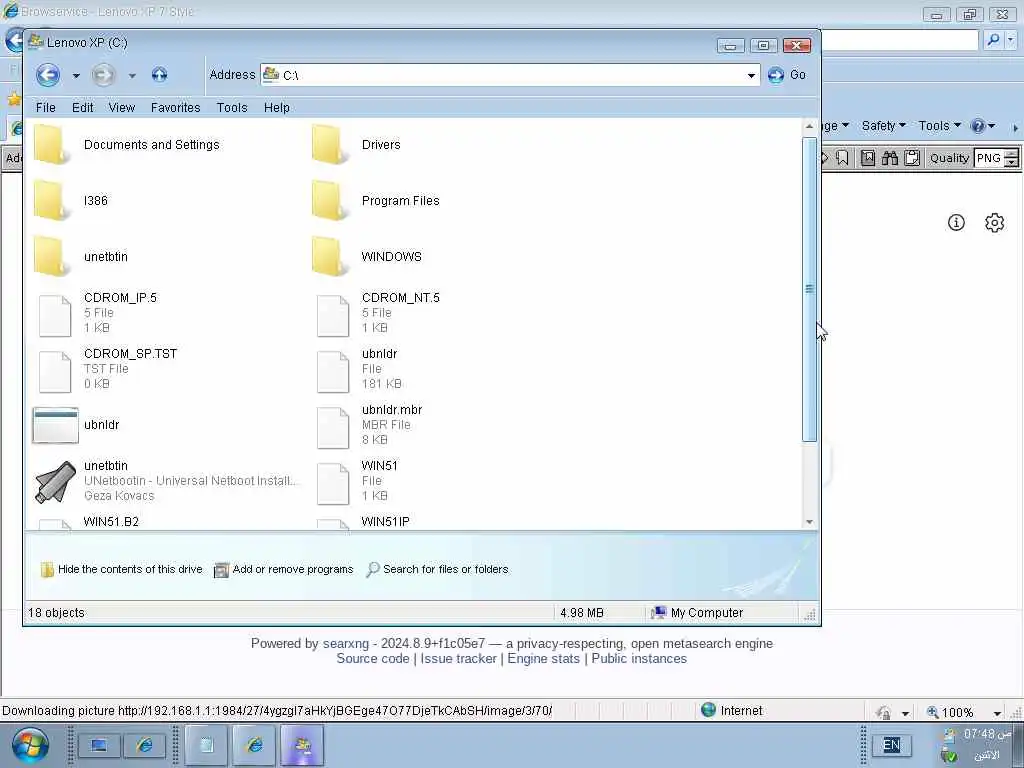
Task: Select the I386 folder
Action: click(71, 200)
